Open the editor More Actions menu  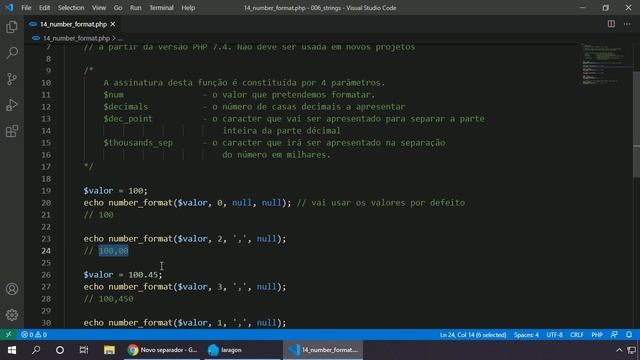627,24
